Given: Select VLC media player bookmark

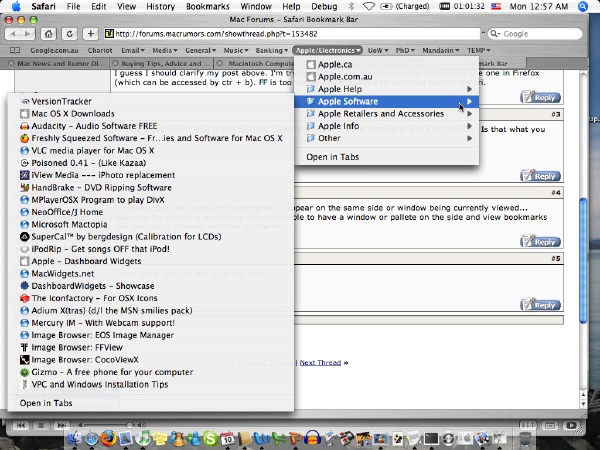Looking at the screenshot, I should tap(151, 150).
